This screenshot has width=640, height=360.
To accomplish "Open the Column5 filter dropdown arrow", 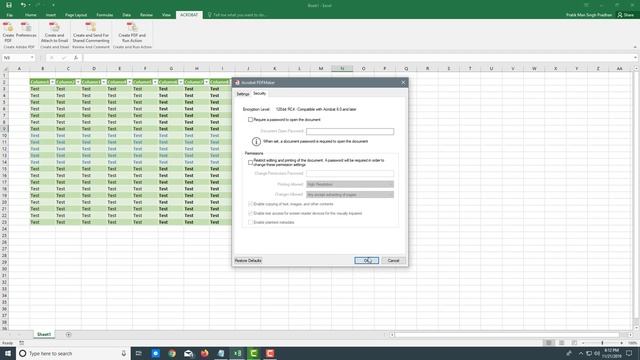I will pyautogui.click(x=155, y=82).
